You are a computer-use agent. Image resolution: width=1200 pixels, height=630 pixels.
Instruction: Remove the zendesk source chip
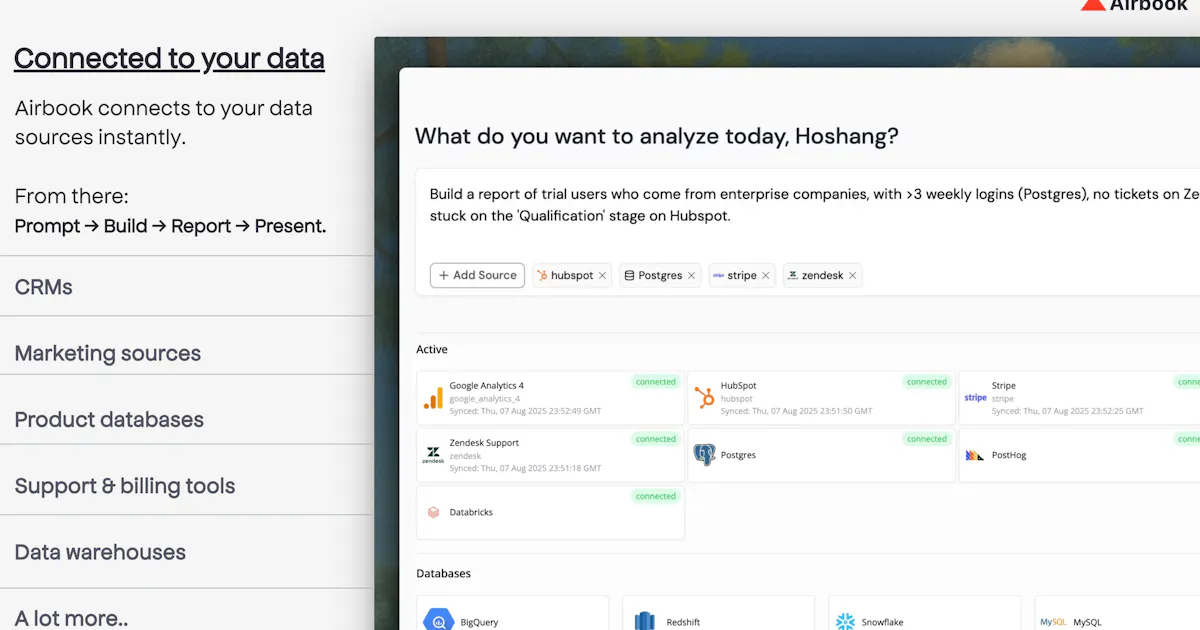pyautogui.click(x=852, y=276)
